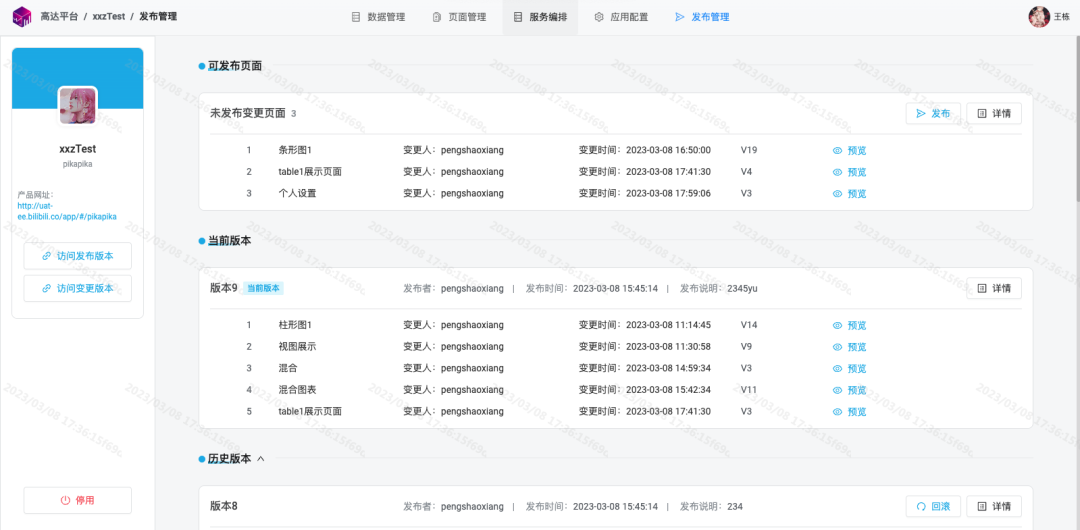Viewport: 1080px width, 530px height.
Task: Preview unpublished table1展示页面 V4
Action: click(x=849, y=172)
